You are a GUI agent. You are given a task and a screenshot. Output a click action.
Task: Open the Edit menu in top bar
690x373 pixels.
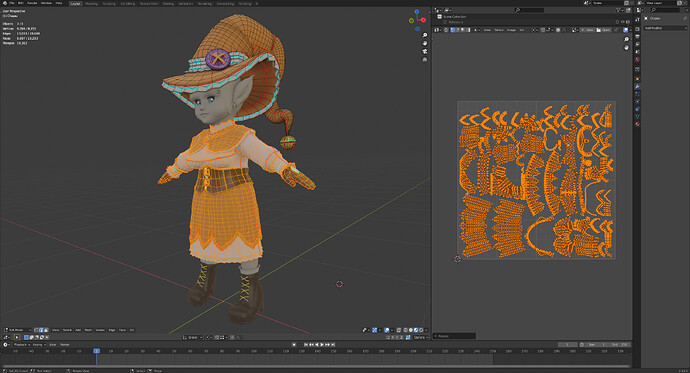(x=21, y=3)
